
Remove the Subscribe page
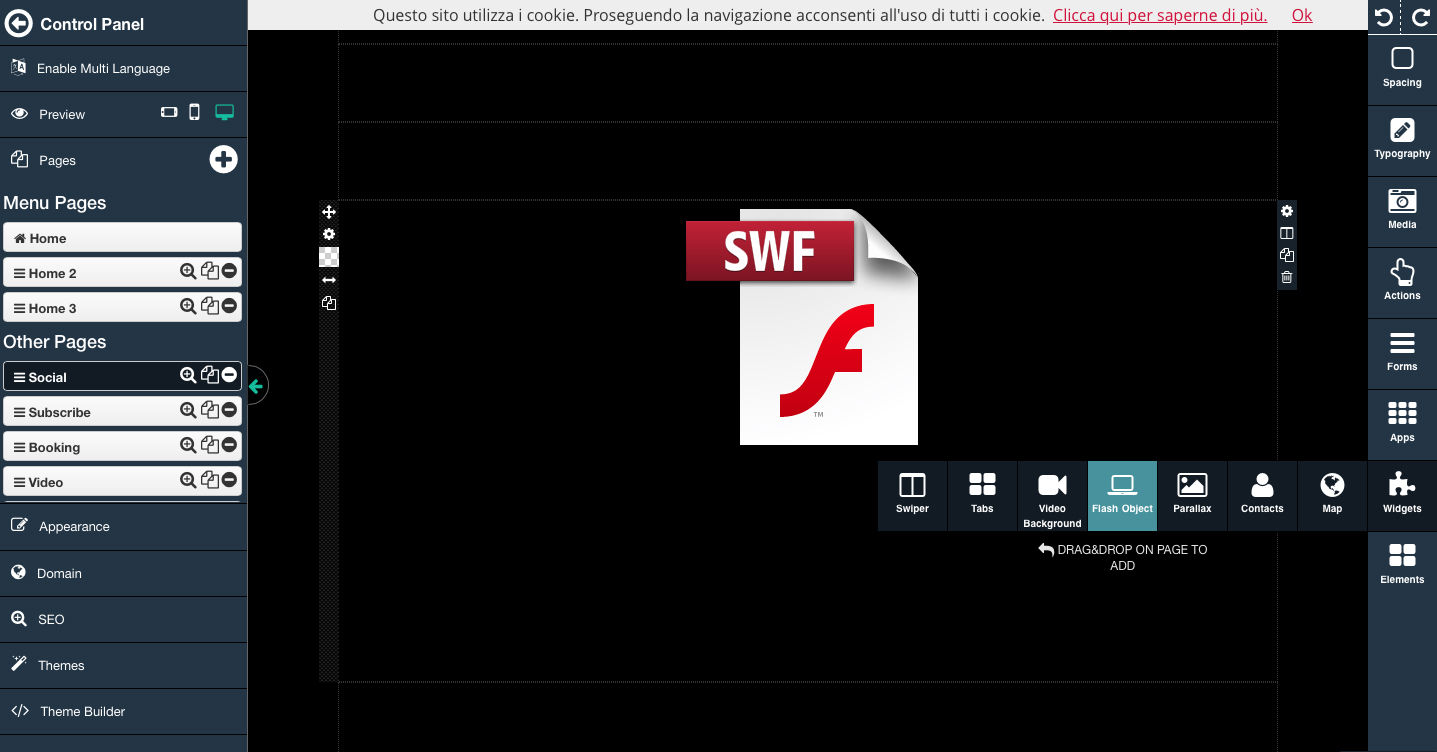(x=229, y=410)
